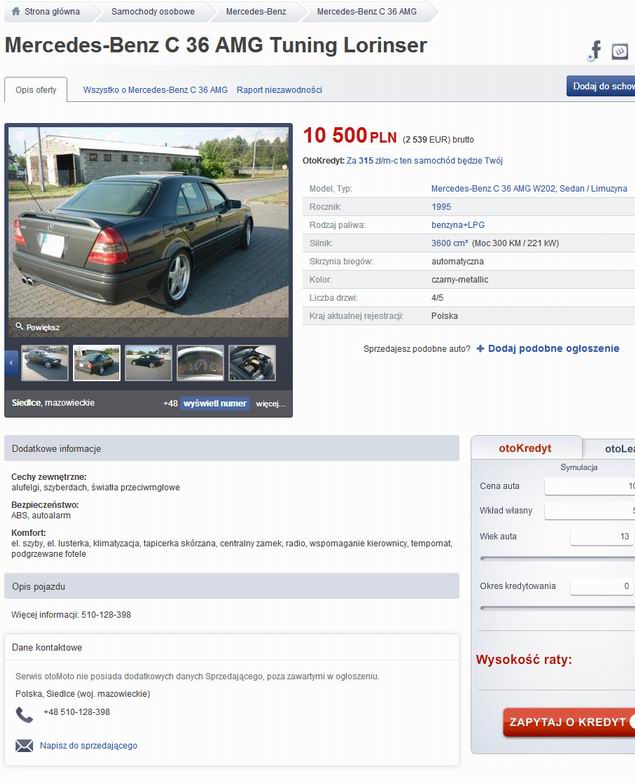Share listing on Facebook icon
Screen dimensions: 635x783
tap(594, 50)
